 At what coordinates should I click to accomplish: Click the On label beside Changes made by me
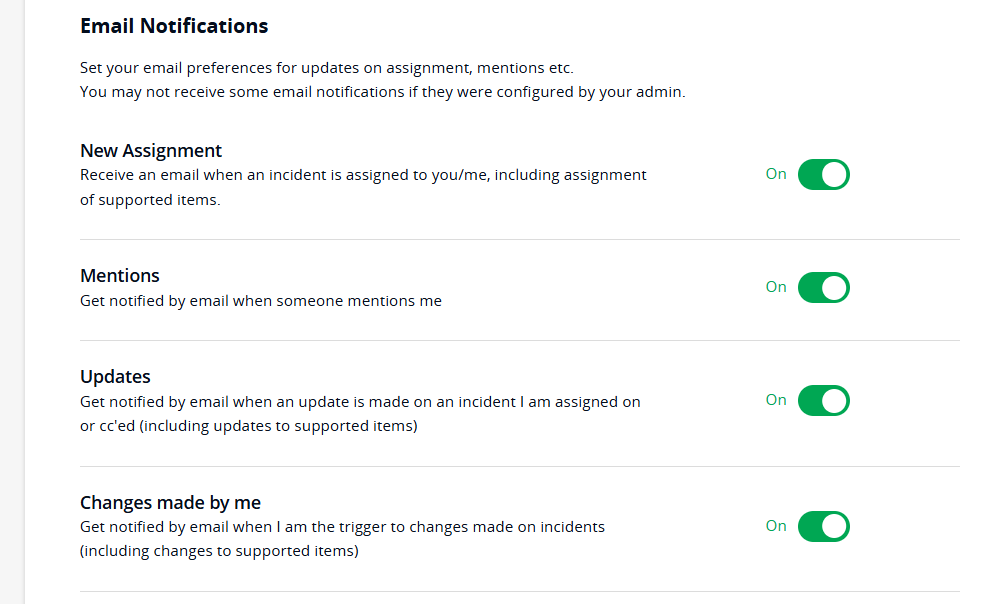[776, 526]
